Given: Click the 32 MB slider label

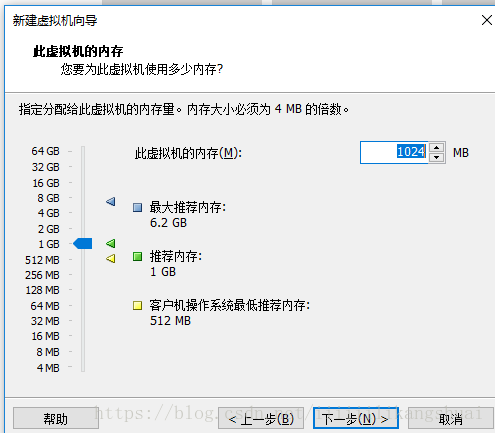Looking at the screenshot, I should pyautogui.click(x=45, y=321).
